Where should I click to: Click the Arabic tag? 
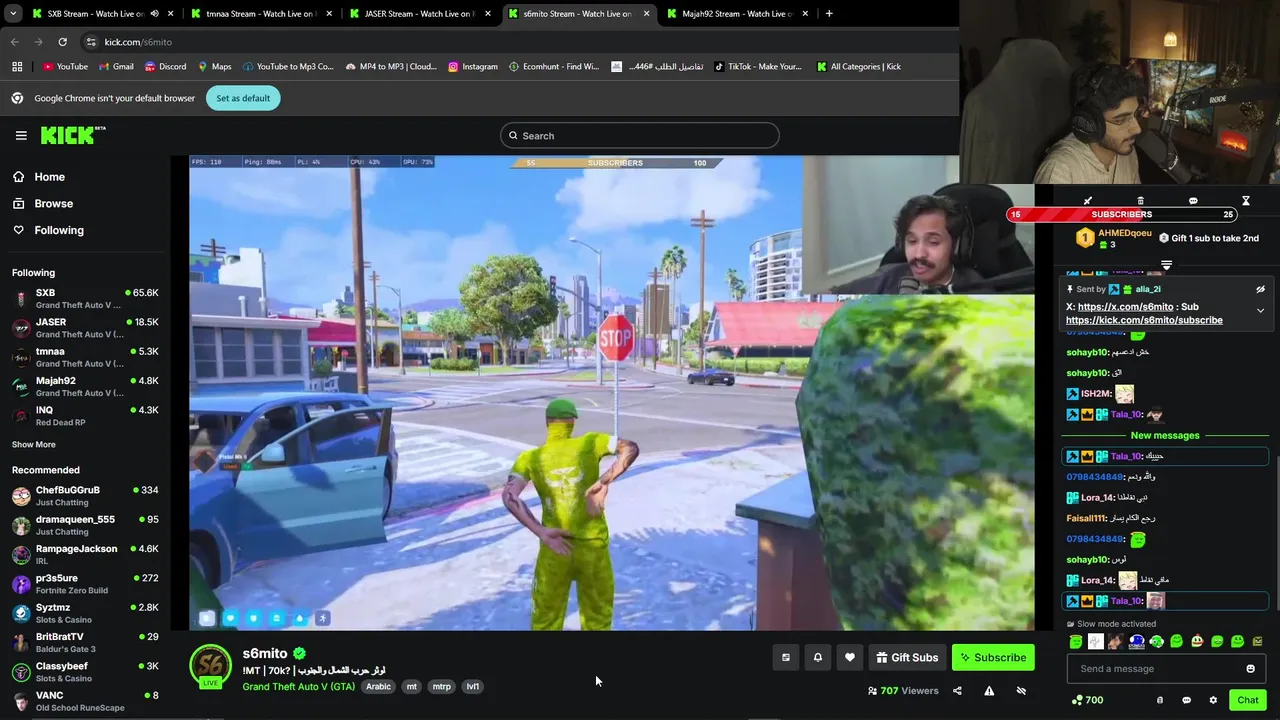378,687
